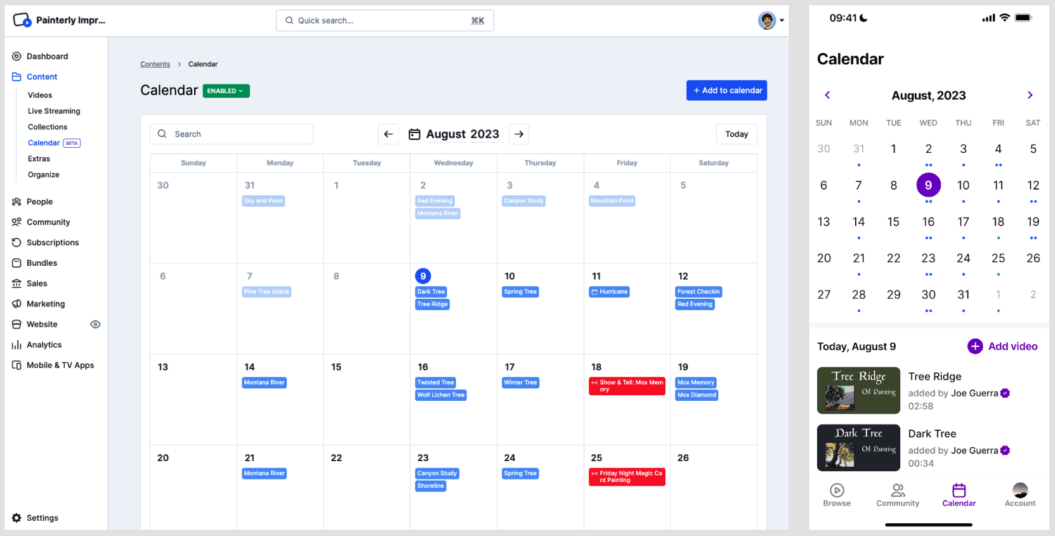This screenshot has height=536, width=1055.
Task: Open the Winter Tree event
Action: [x=521, y=383]
